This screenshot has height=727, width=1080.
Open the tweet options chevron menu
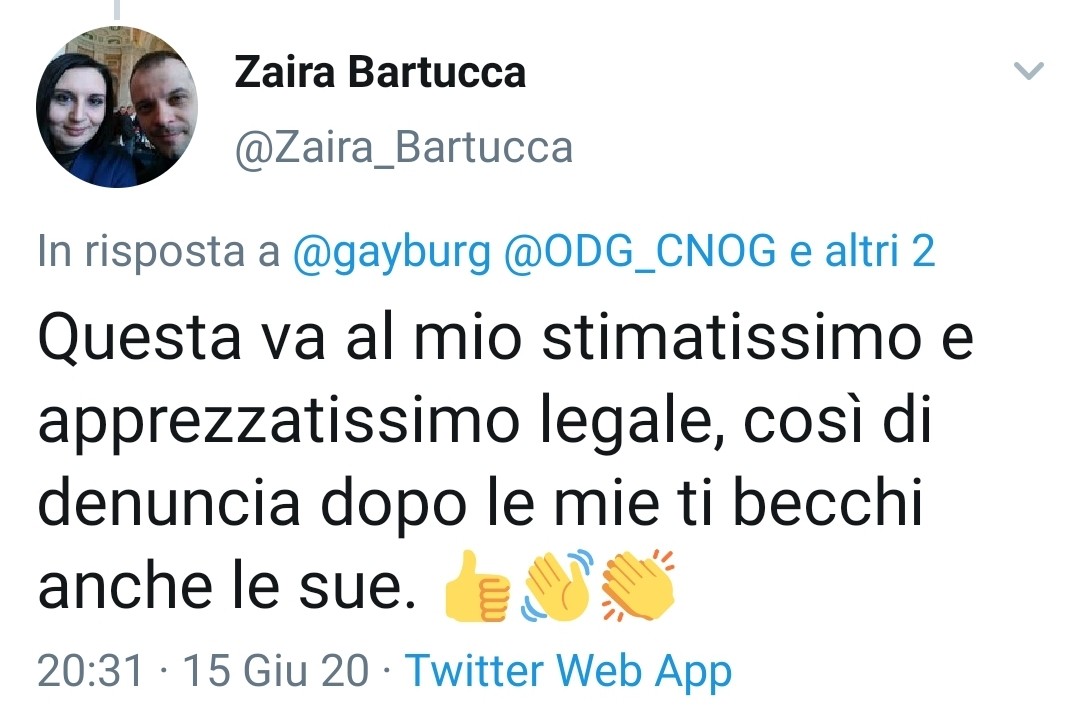(1029, 70)
